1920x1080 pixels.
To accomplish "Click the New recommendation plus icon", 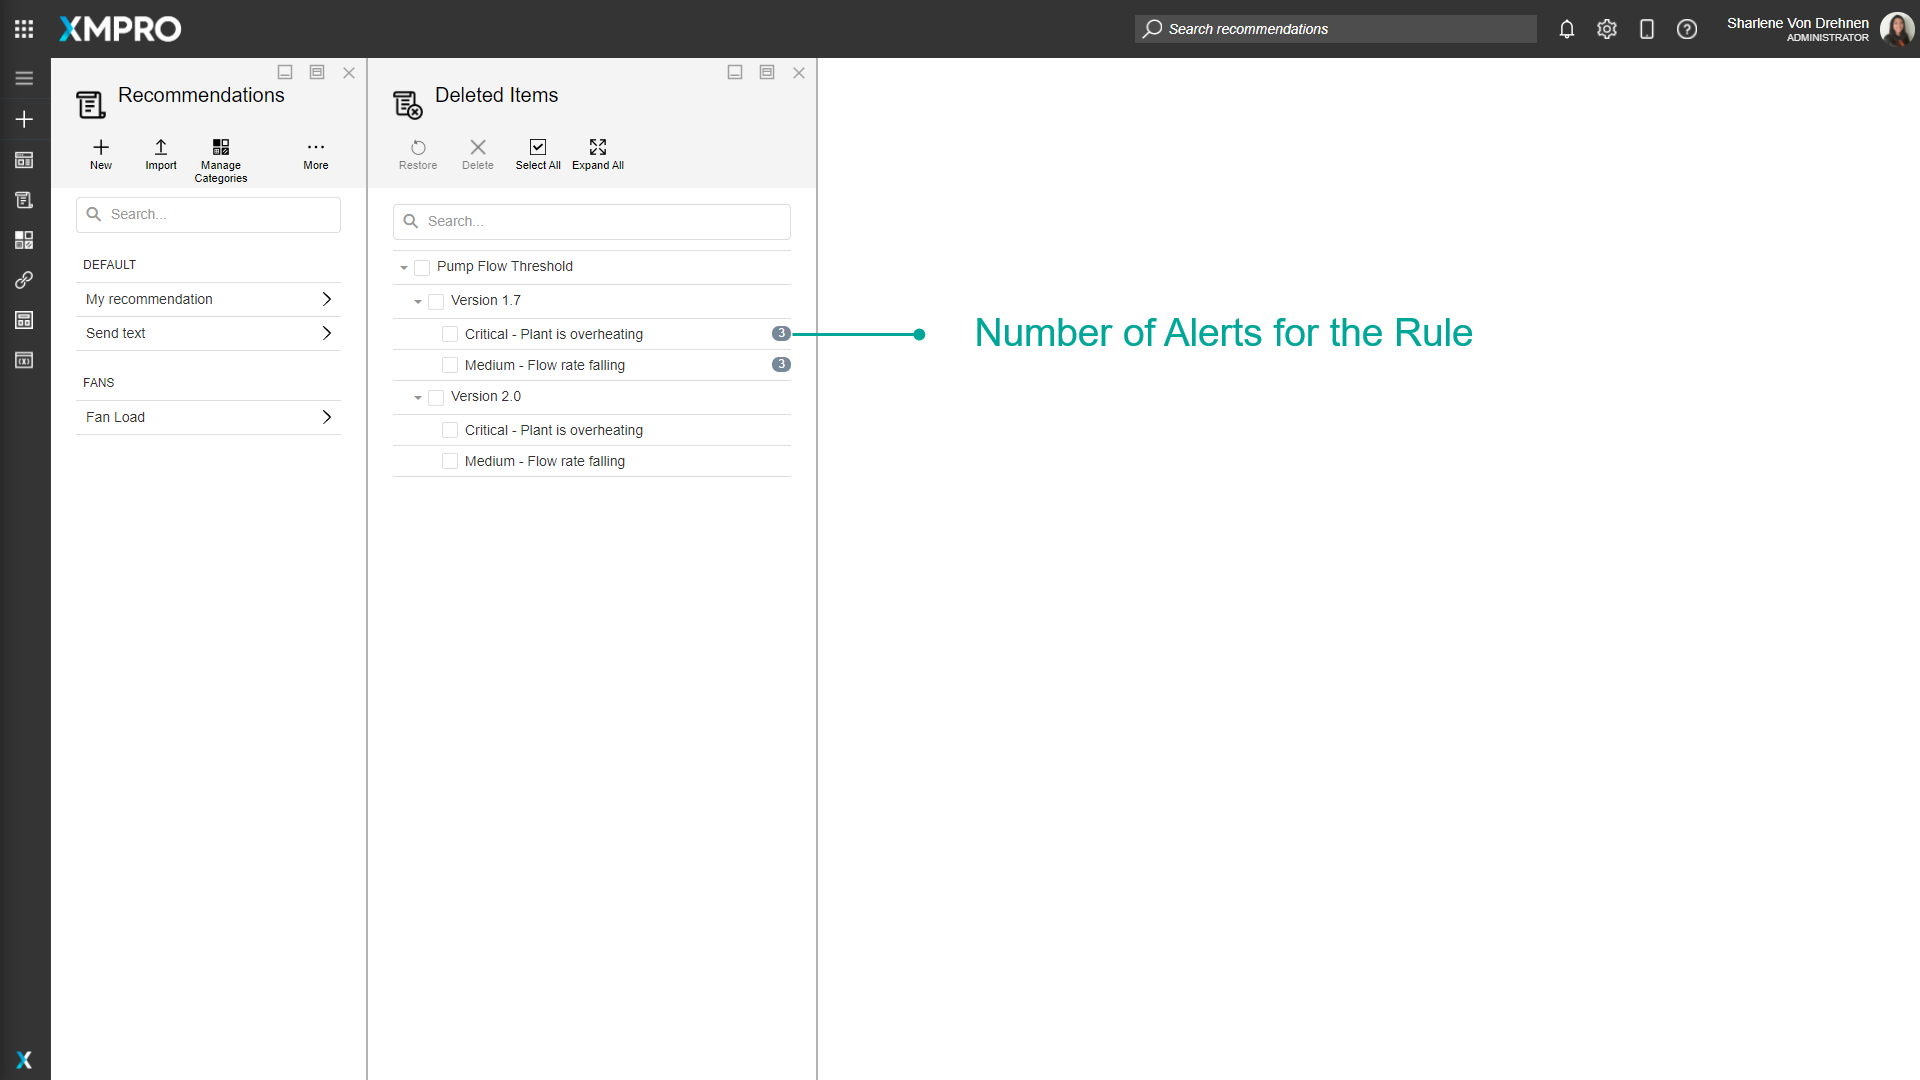I will [x=101, y=148].
